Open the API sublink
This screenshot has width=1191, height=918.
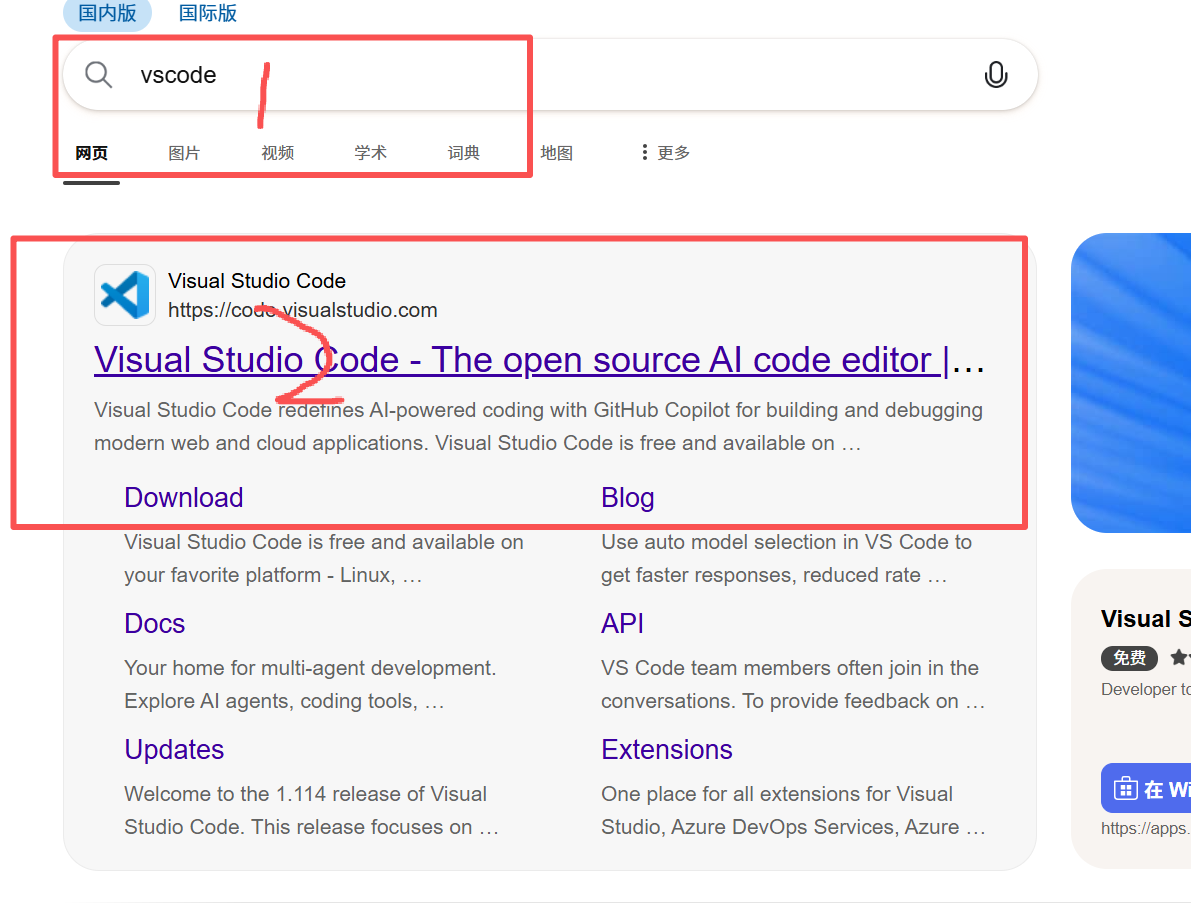click(622, 623)
